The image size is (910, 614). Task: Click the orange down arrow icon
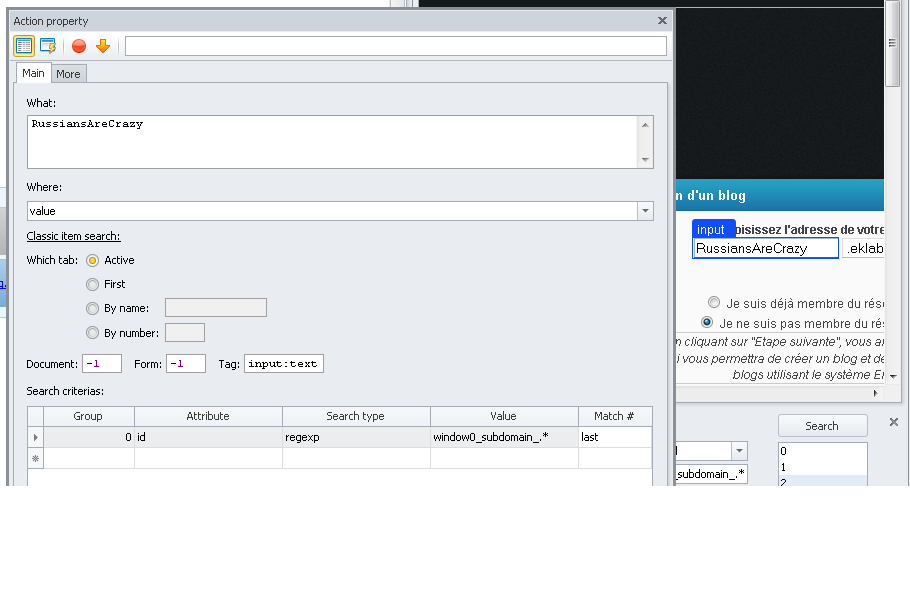pyautogui.click(x=103, y=46)
